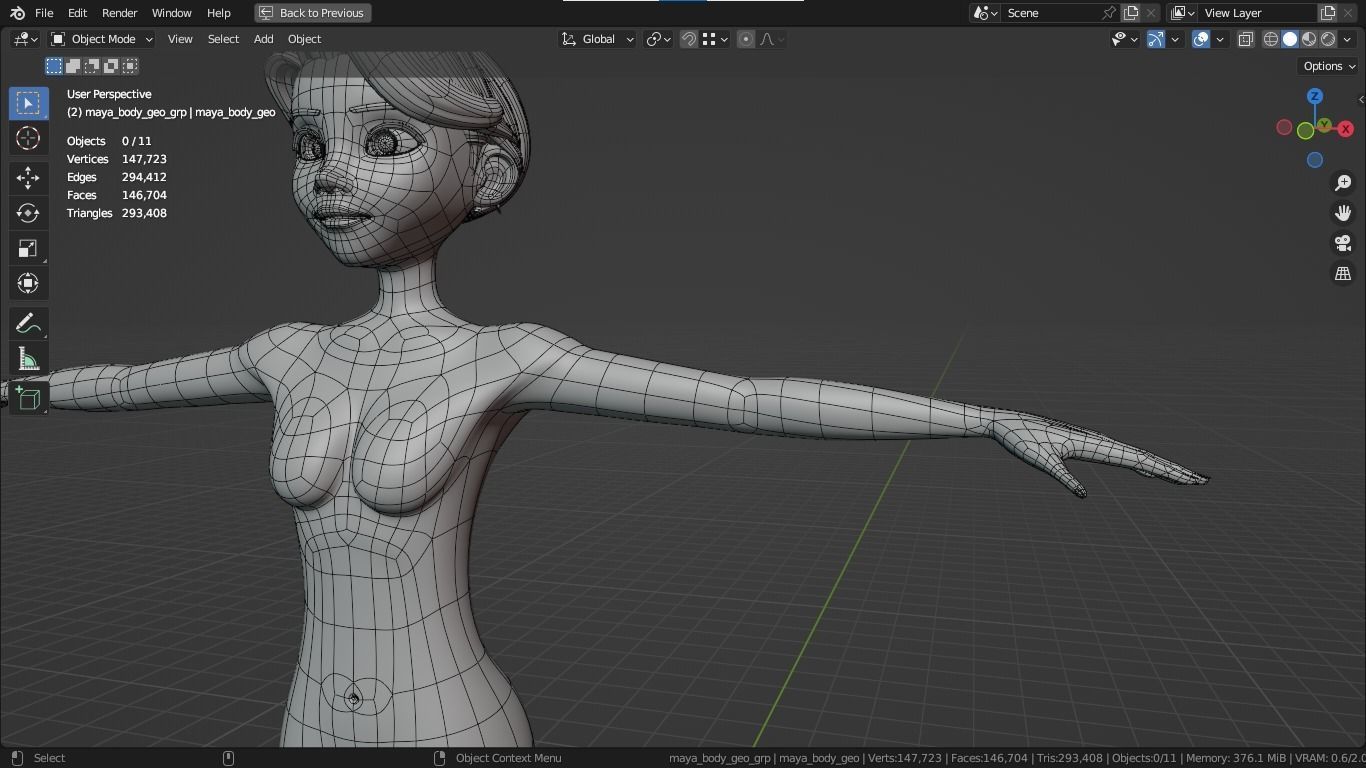The height and width of the screenshot is (768, 1366).
Task: Select the Move tool
Action: 28,178
